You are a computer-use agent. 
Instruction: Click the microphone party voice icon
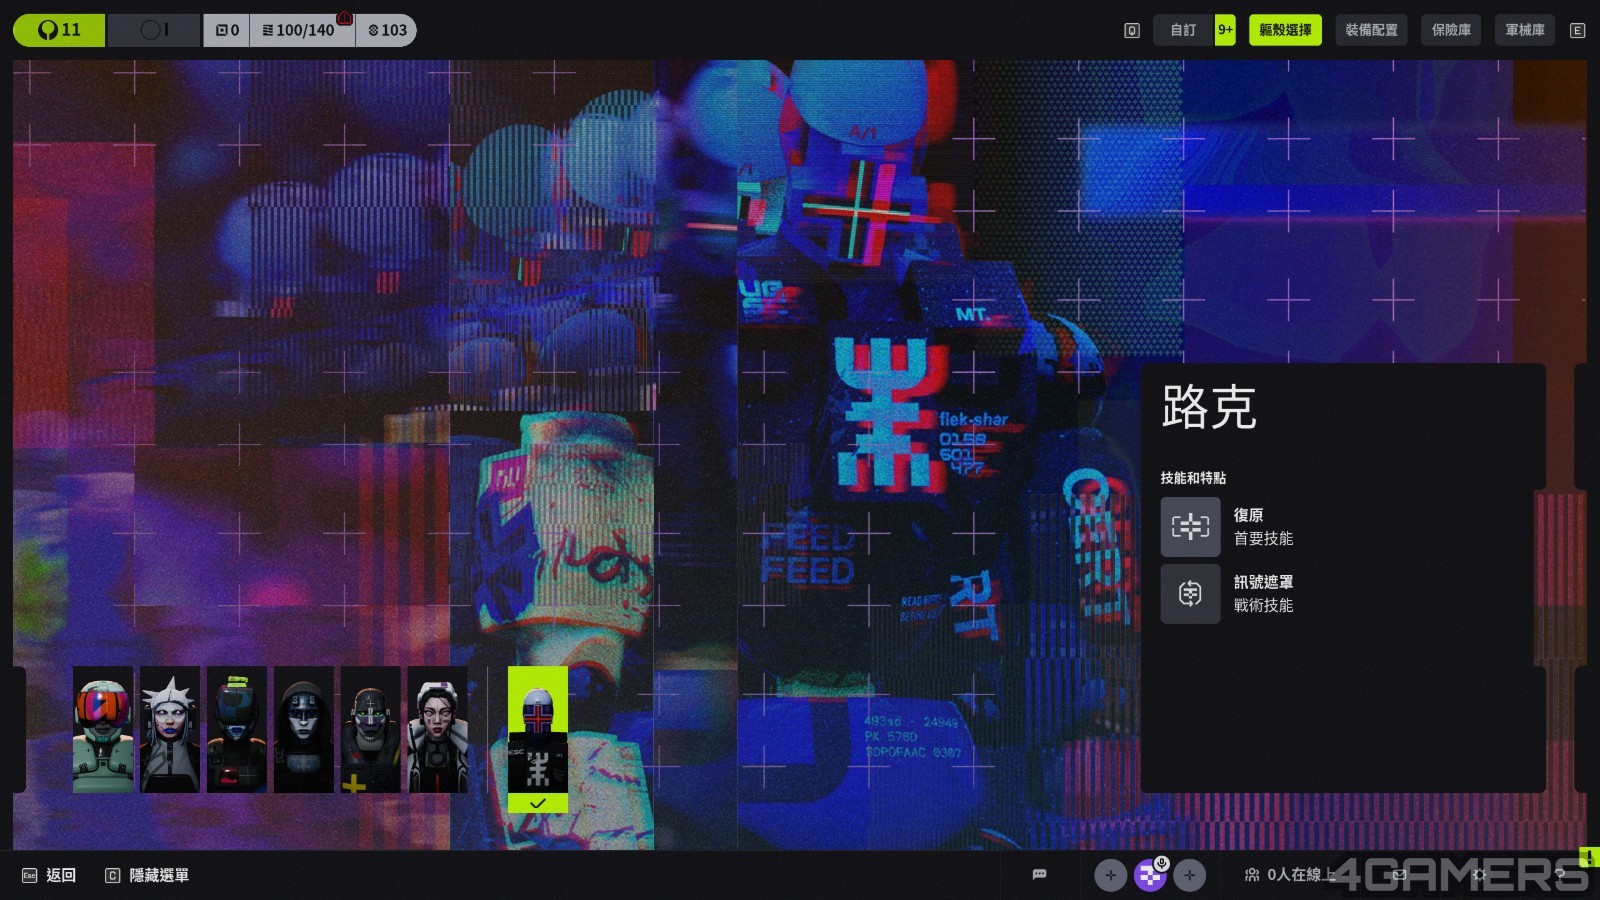[x=1161, y=866]
